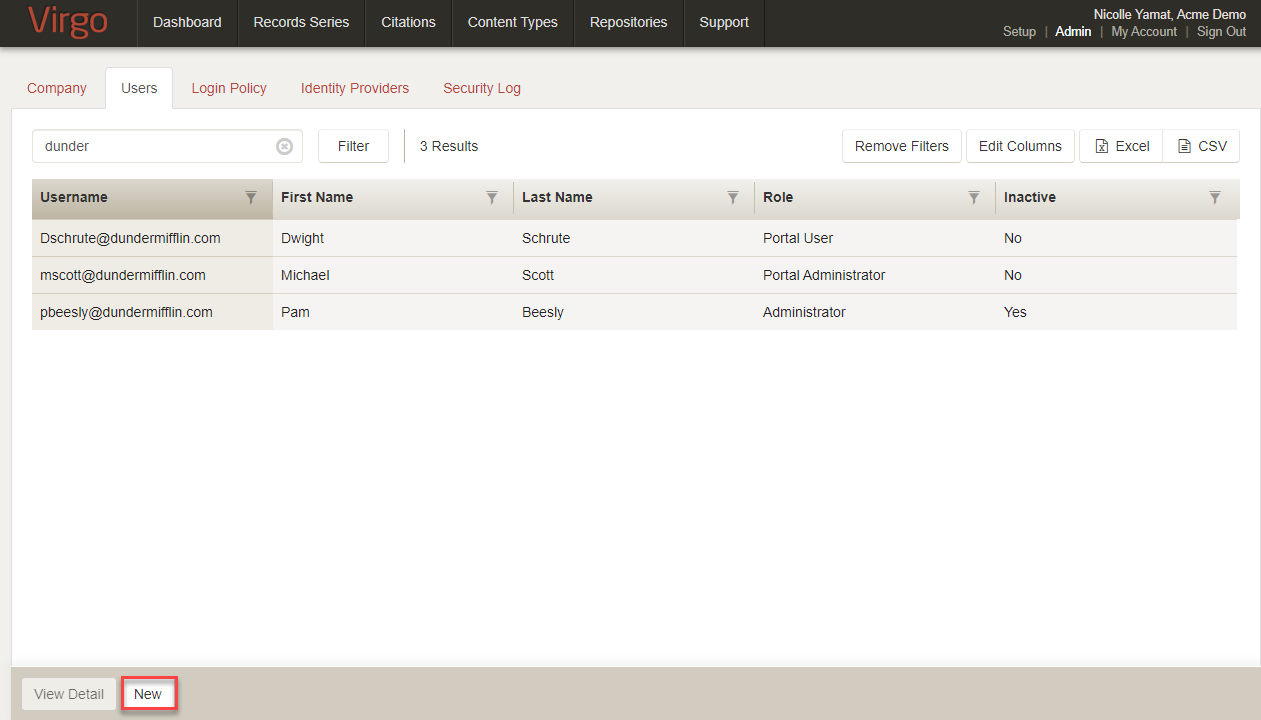1261x720 pixels.
Task: Clear the search box with the x icon
Action: [x=284, y=146]
